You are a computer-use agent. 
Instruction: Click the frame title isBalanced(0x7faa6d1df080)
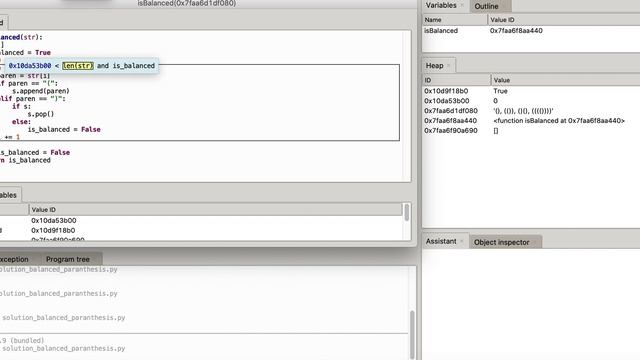[x=187, y=3]
